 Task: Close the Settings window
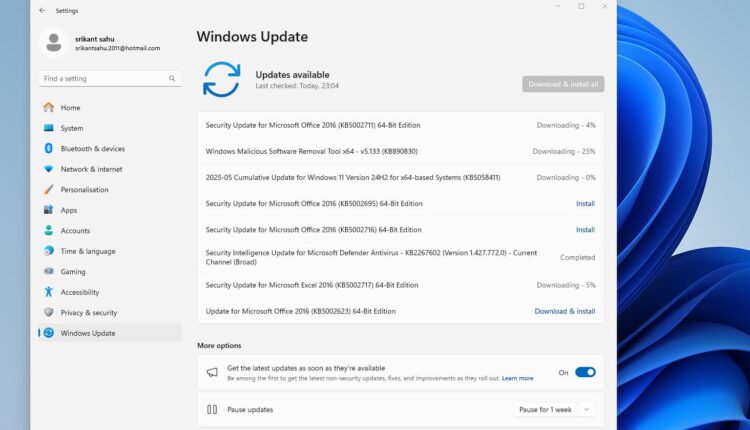pos(605,7)
